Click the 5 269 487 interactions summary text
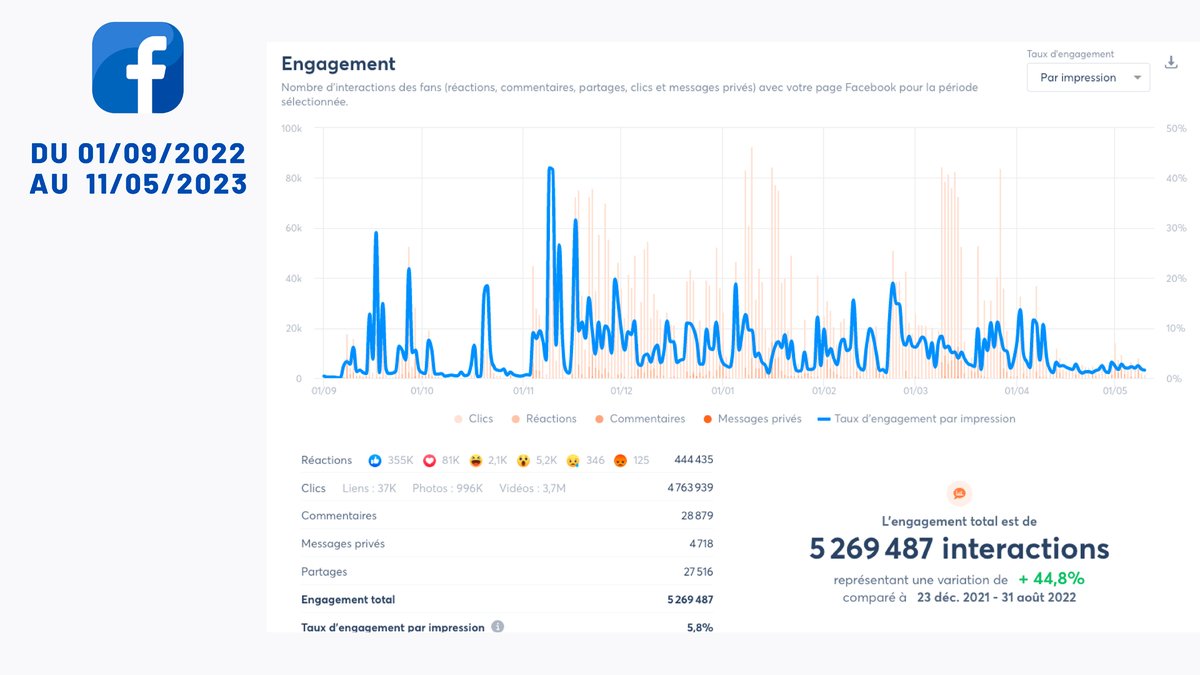This screenshot has height=675, width=1200. coord(960,548)
